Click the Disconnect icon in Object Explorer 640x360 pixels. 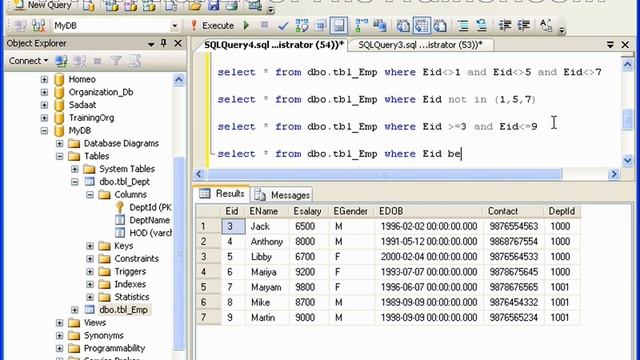(x=80, y=61)
